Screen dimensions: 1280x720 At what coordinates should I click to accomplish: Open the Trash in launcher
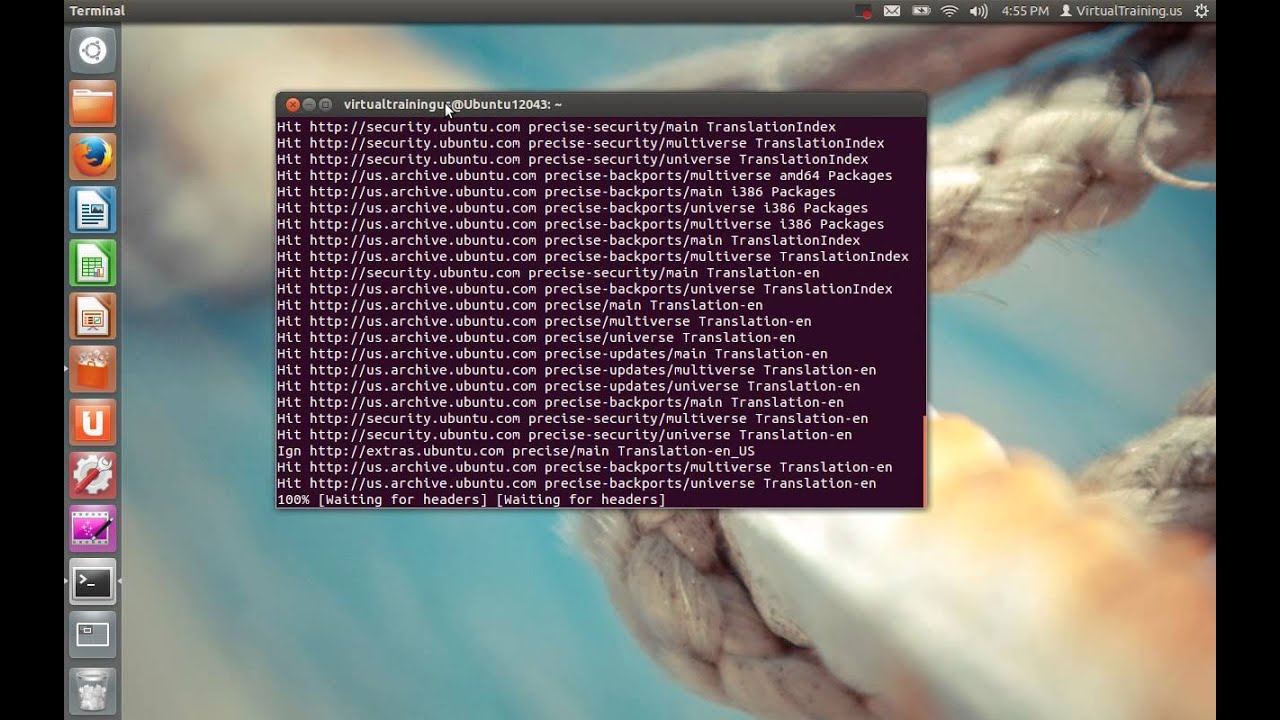(x=93, y=690)
